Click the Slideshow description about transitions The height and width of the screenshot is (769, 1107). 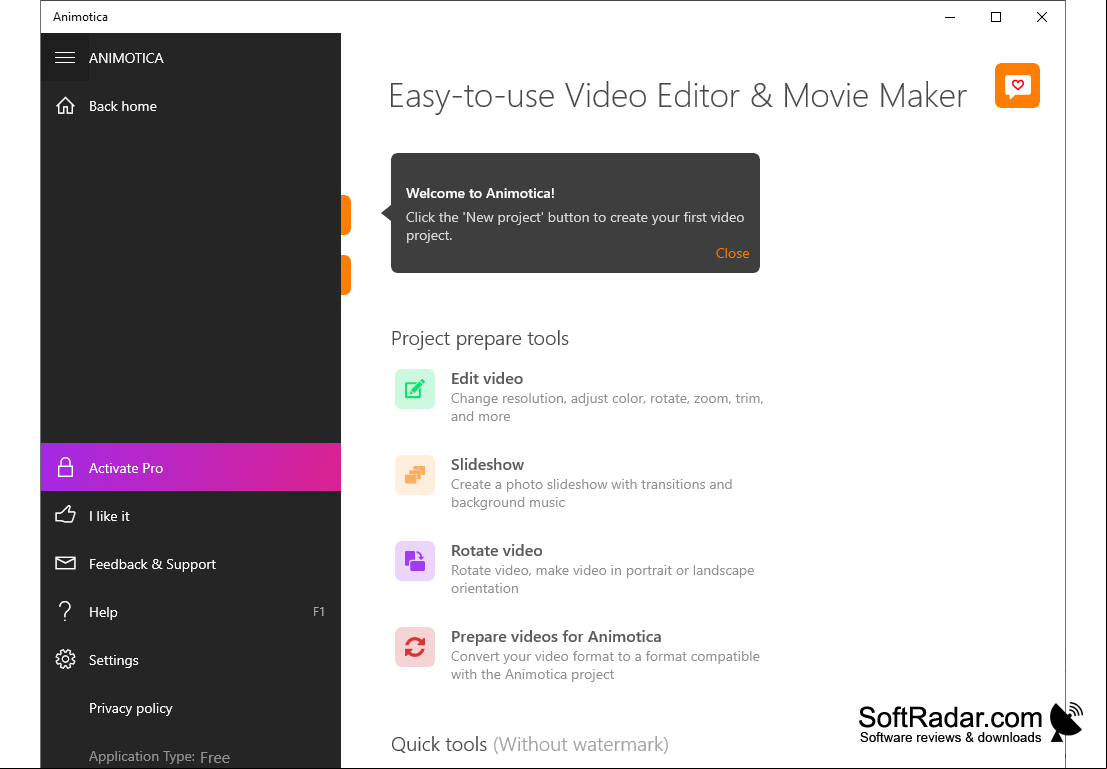592,494
